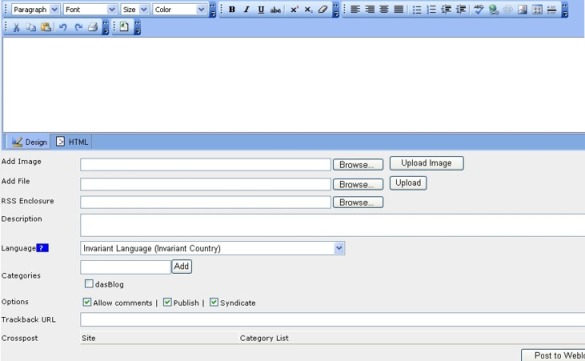This screenshot has width=585, height=361.
Task: Apply subscript formatting
Action: click(x=308, y=9)
